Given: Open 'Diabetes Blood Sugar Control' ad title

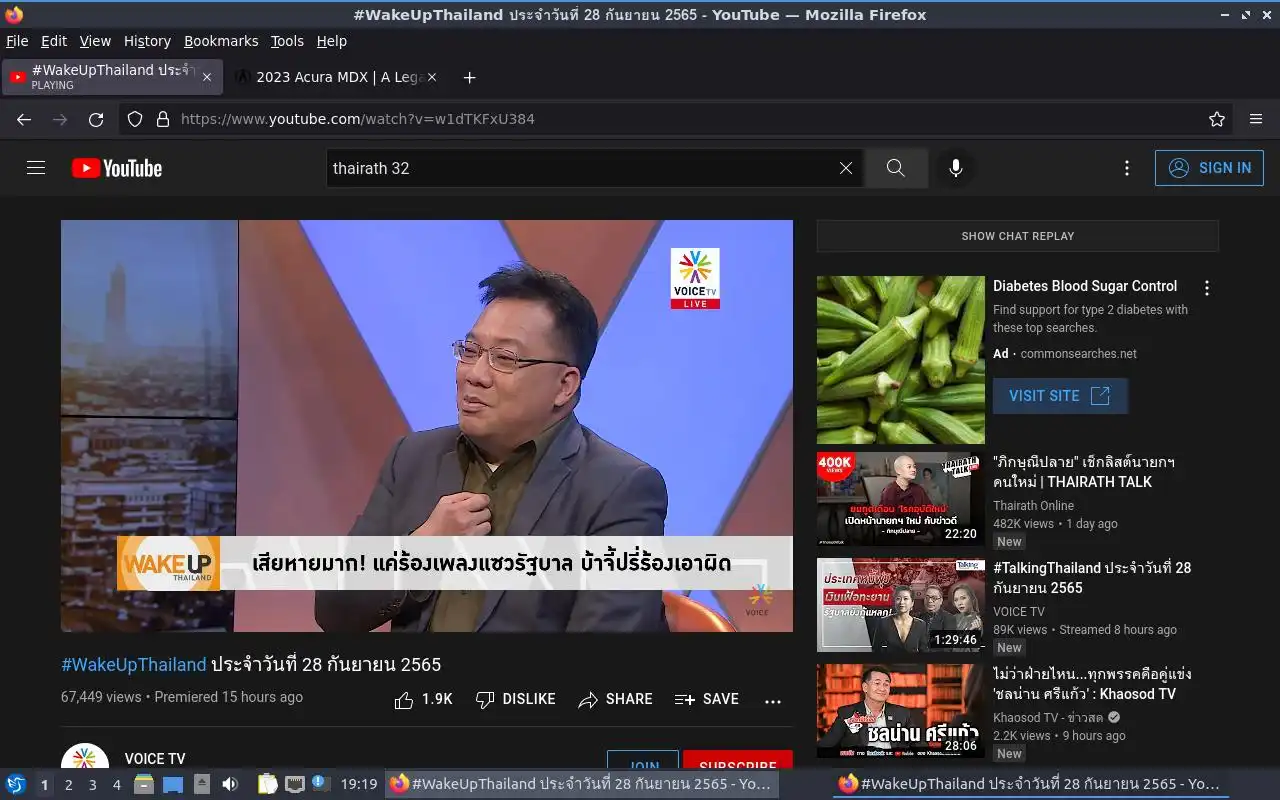Looking at the screenshot, I should (1085, 286).
